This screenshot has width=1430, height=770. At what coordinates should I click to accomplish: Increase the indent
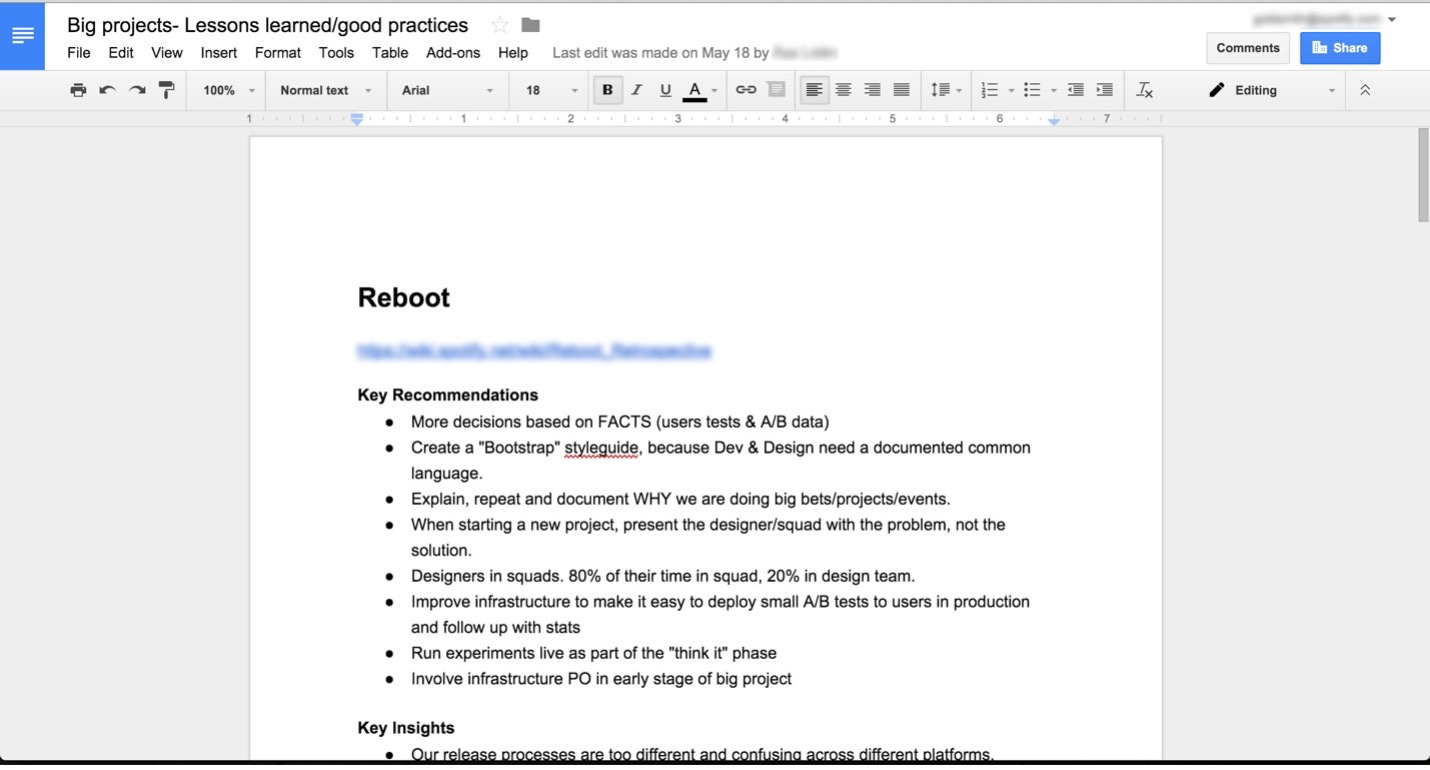(1105, 90)
